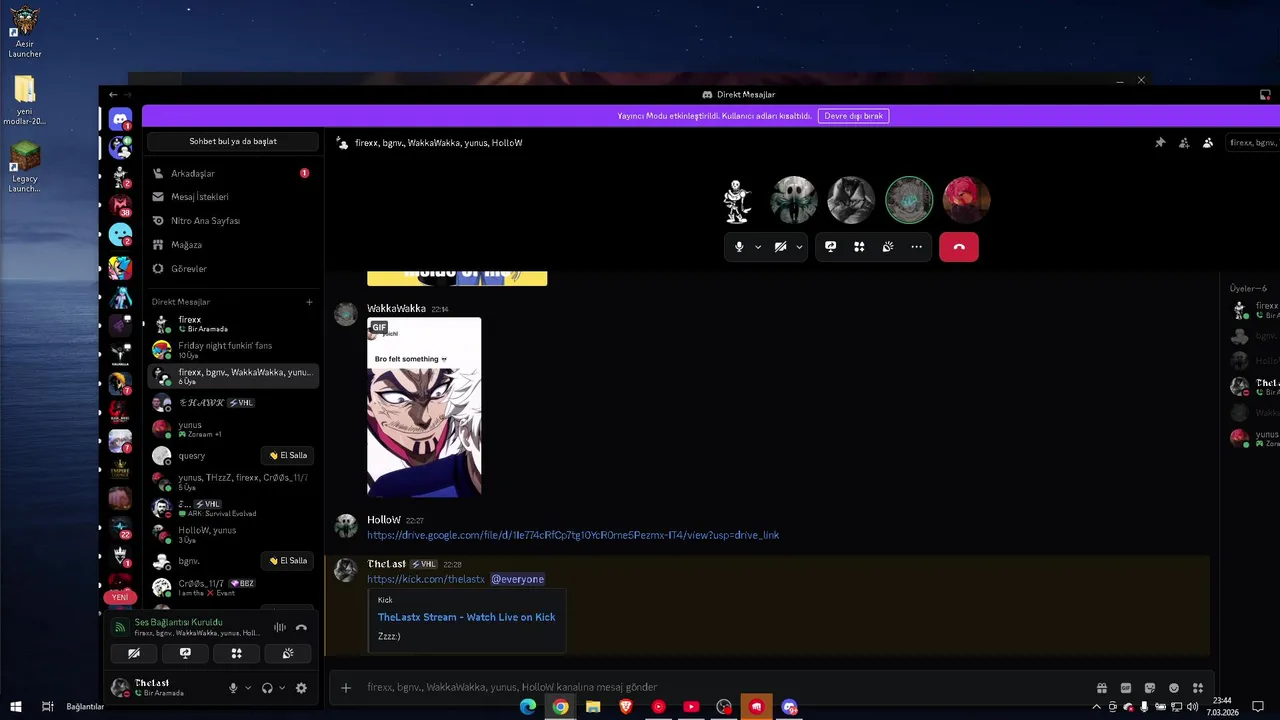Viewport: 1280px width, 720px height.
Task: Open GIF picker in message bar
Action: (x=1126, y=688)
